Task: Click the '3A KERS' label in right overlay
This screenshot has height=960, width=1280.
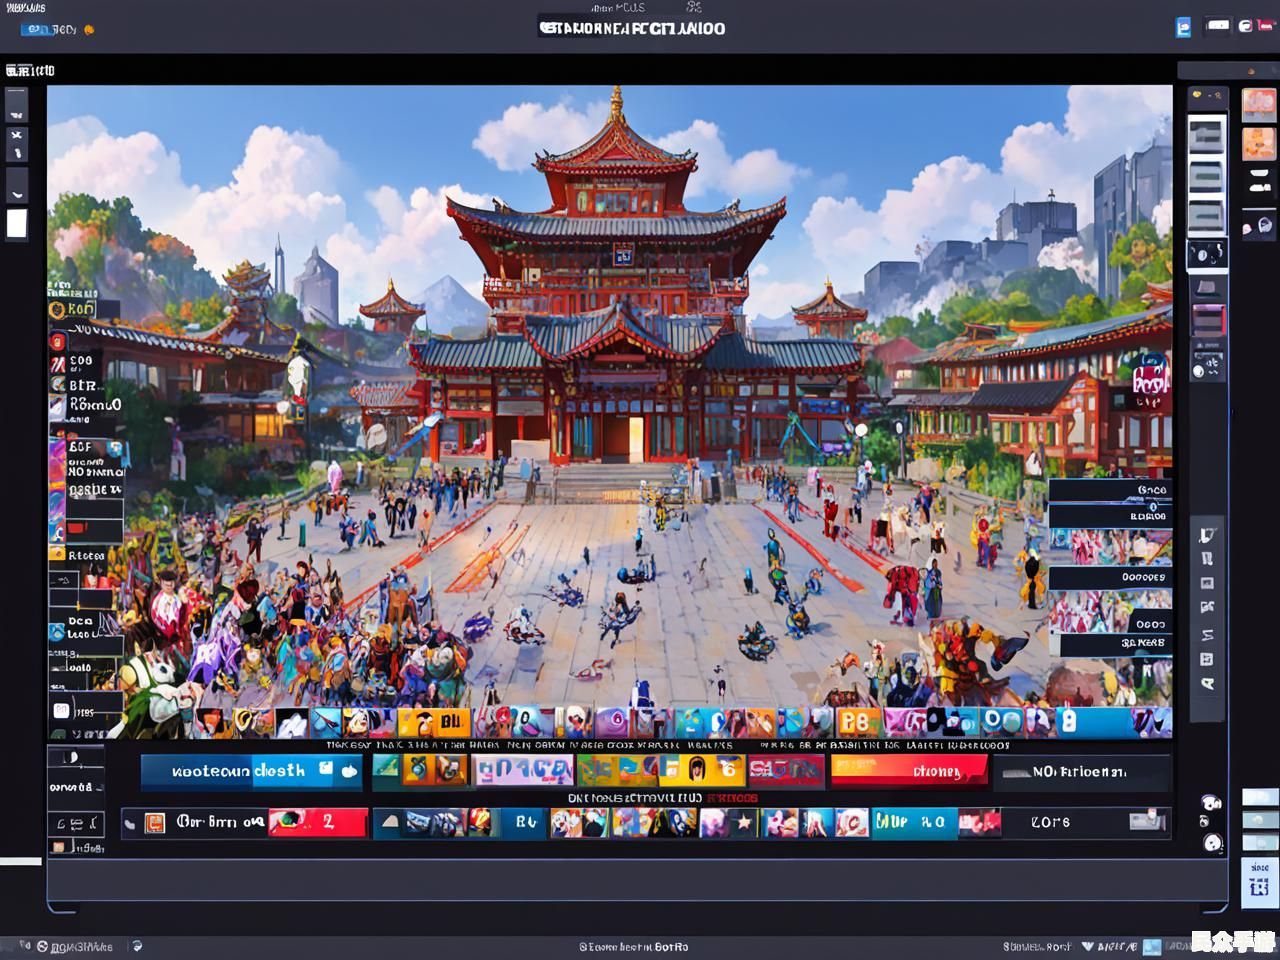Action: click(x=1143, y=643)
